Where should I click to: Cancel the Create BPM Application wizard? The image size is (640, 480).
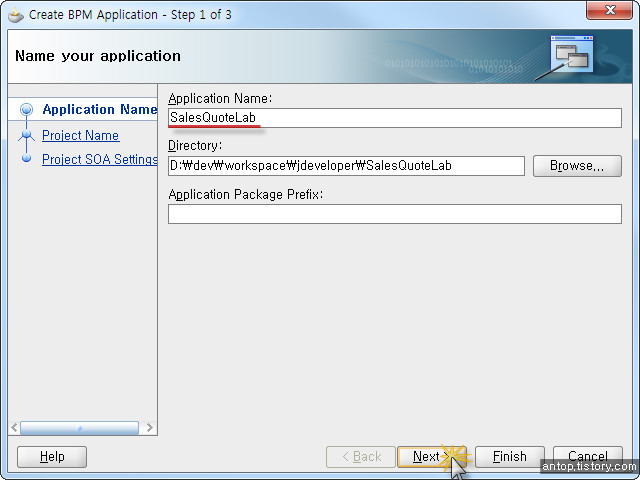coord(587,456)
